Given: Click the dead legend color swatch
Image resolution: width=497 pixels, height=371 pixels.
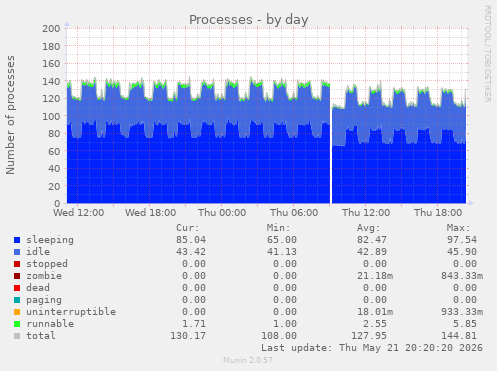Looking at the screenshot, I should [x=17, y=288].
